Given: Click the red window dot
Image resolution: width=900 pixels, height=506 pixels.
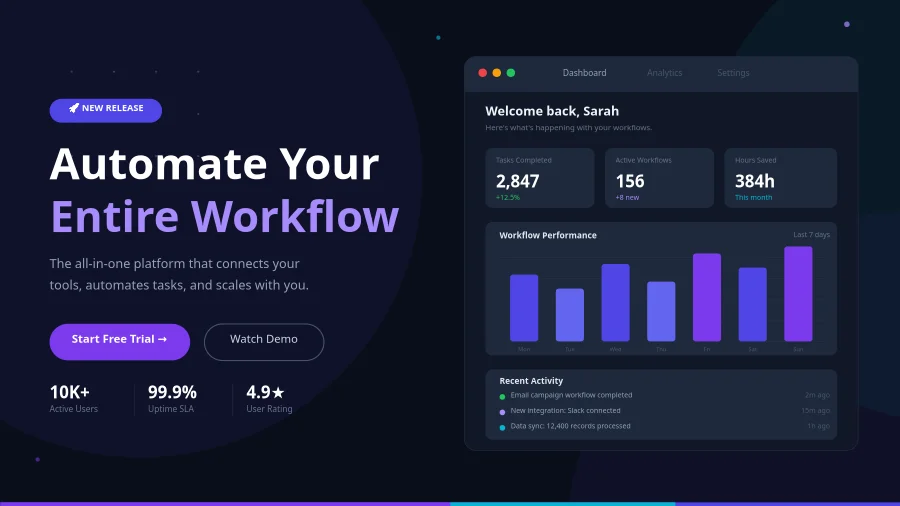Looking at the screenshot, I should click(483, 73).
